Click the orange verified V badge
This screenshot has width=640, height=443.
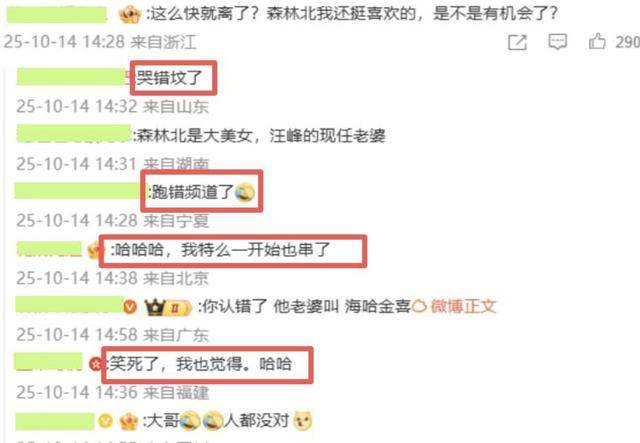coord(130,306)
